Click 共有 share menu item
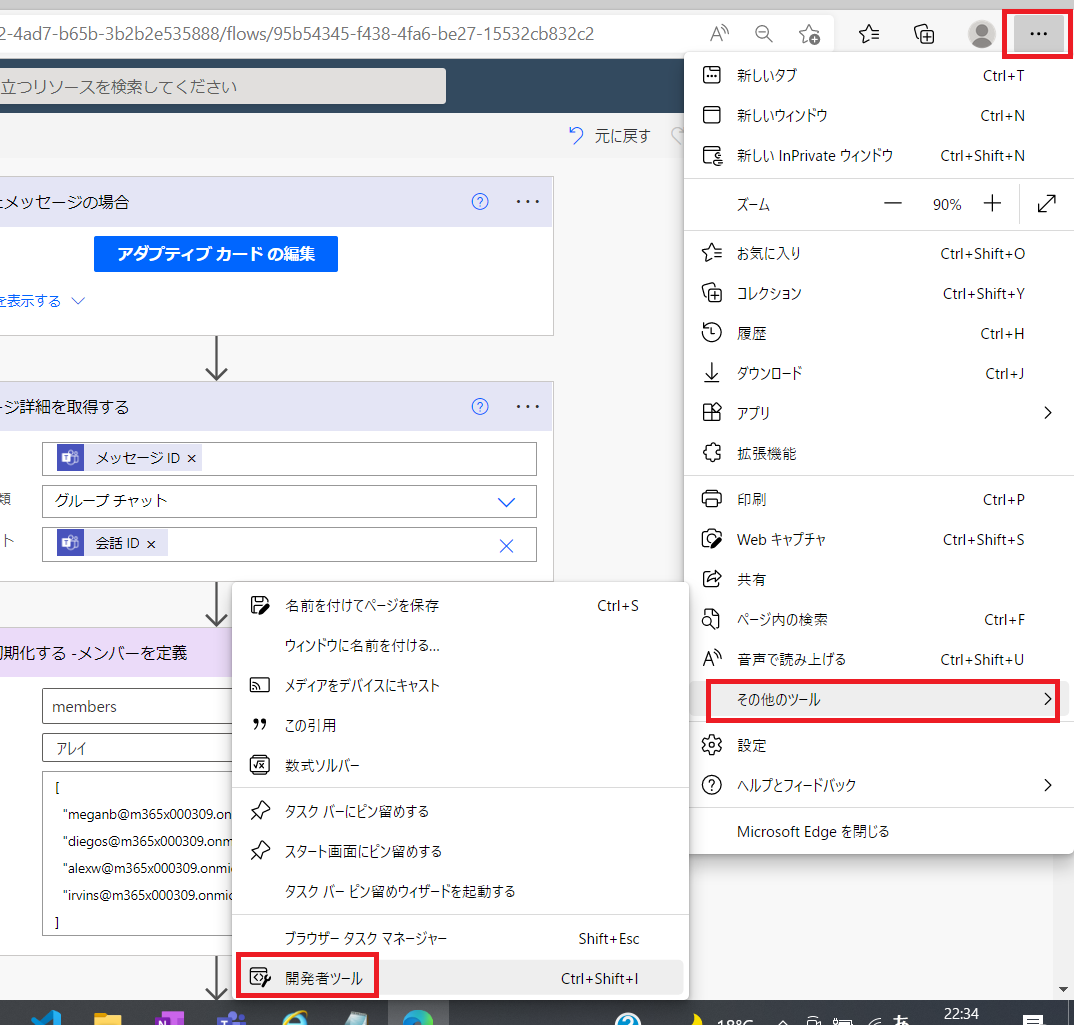This screenshot has width=1074, height=1025. click(879, 579)
